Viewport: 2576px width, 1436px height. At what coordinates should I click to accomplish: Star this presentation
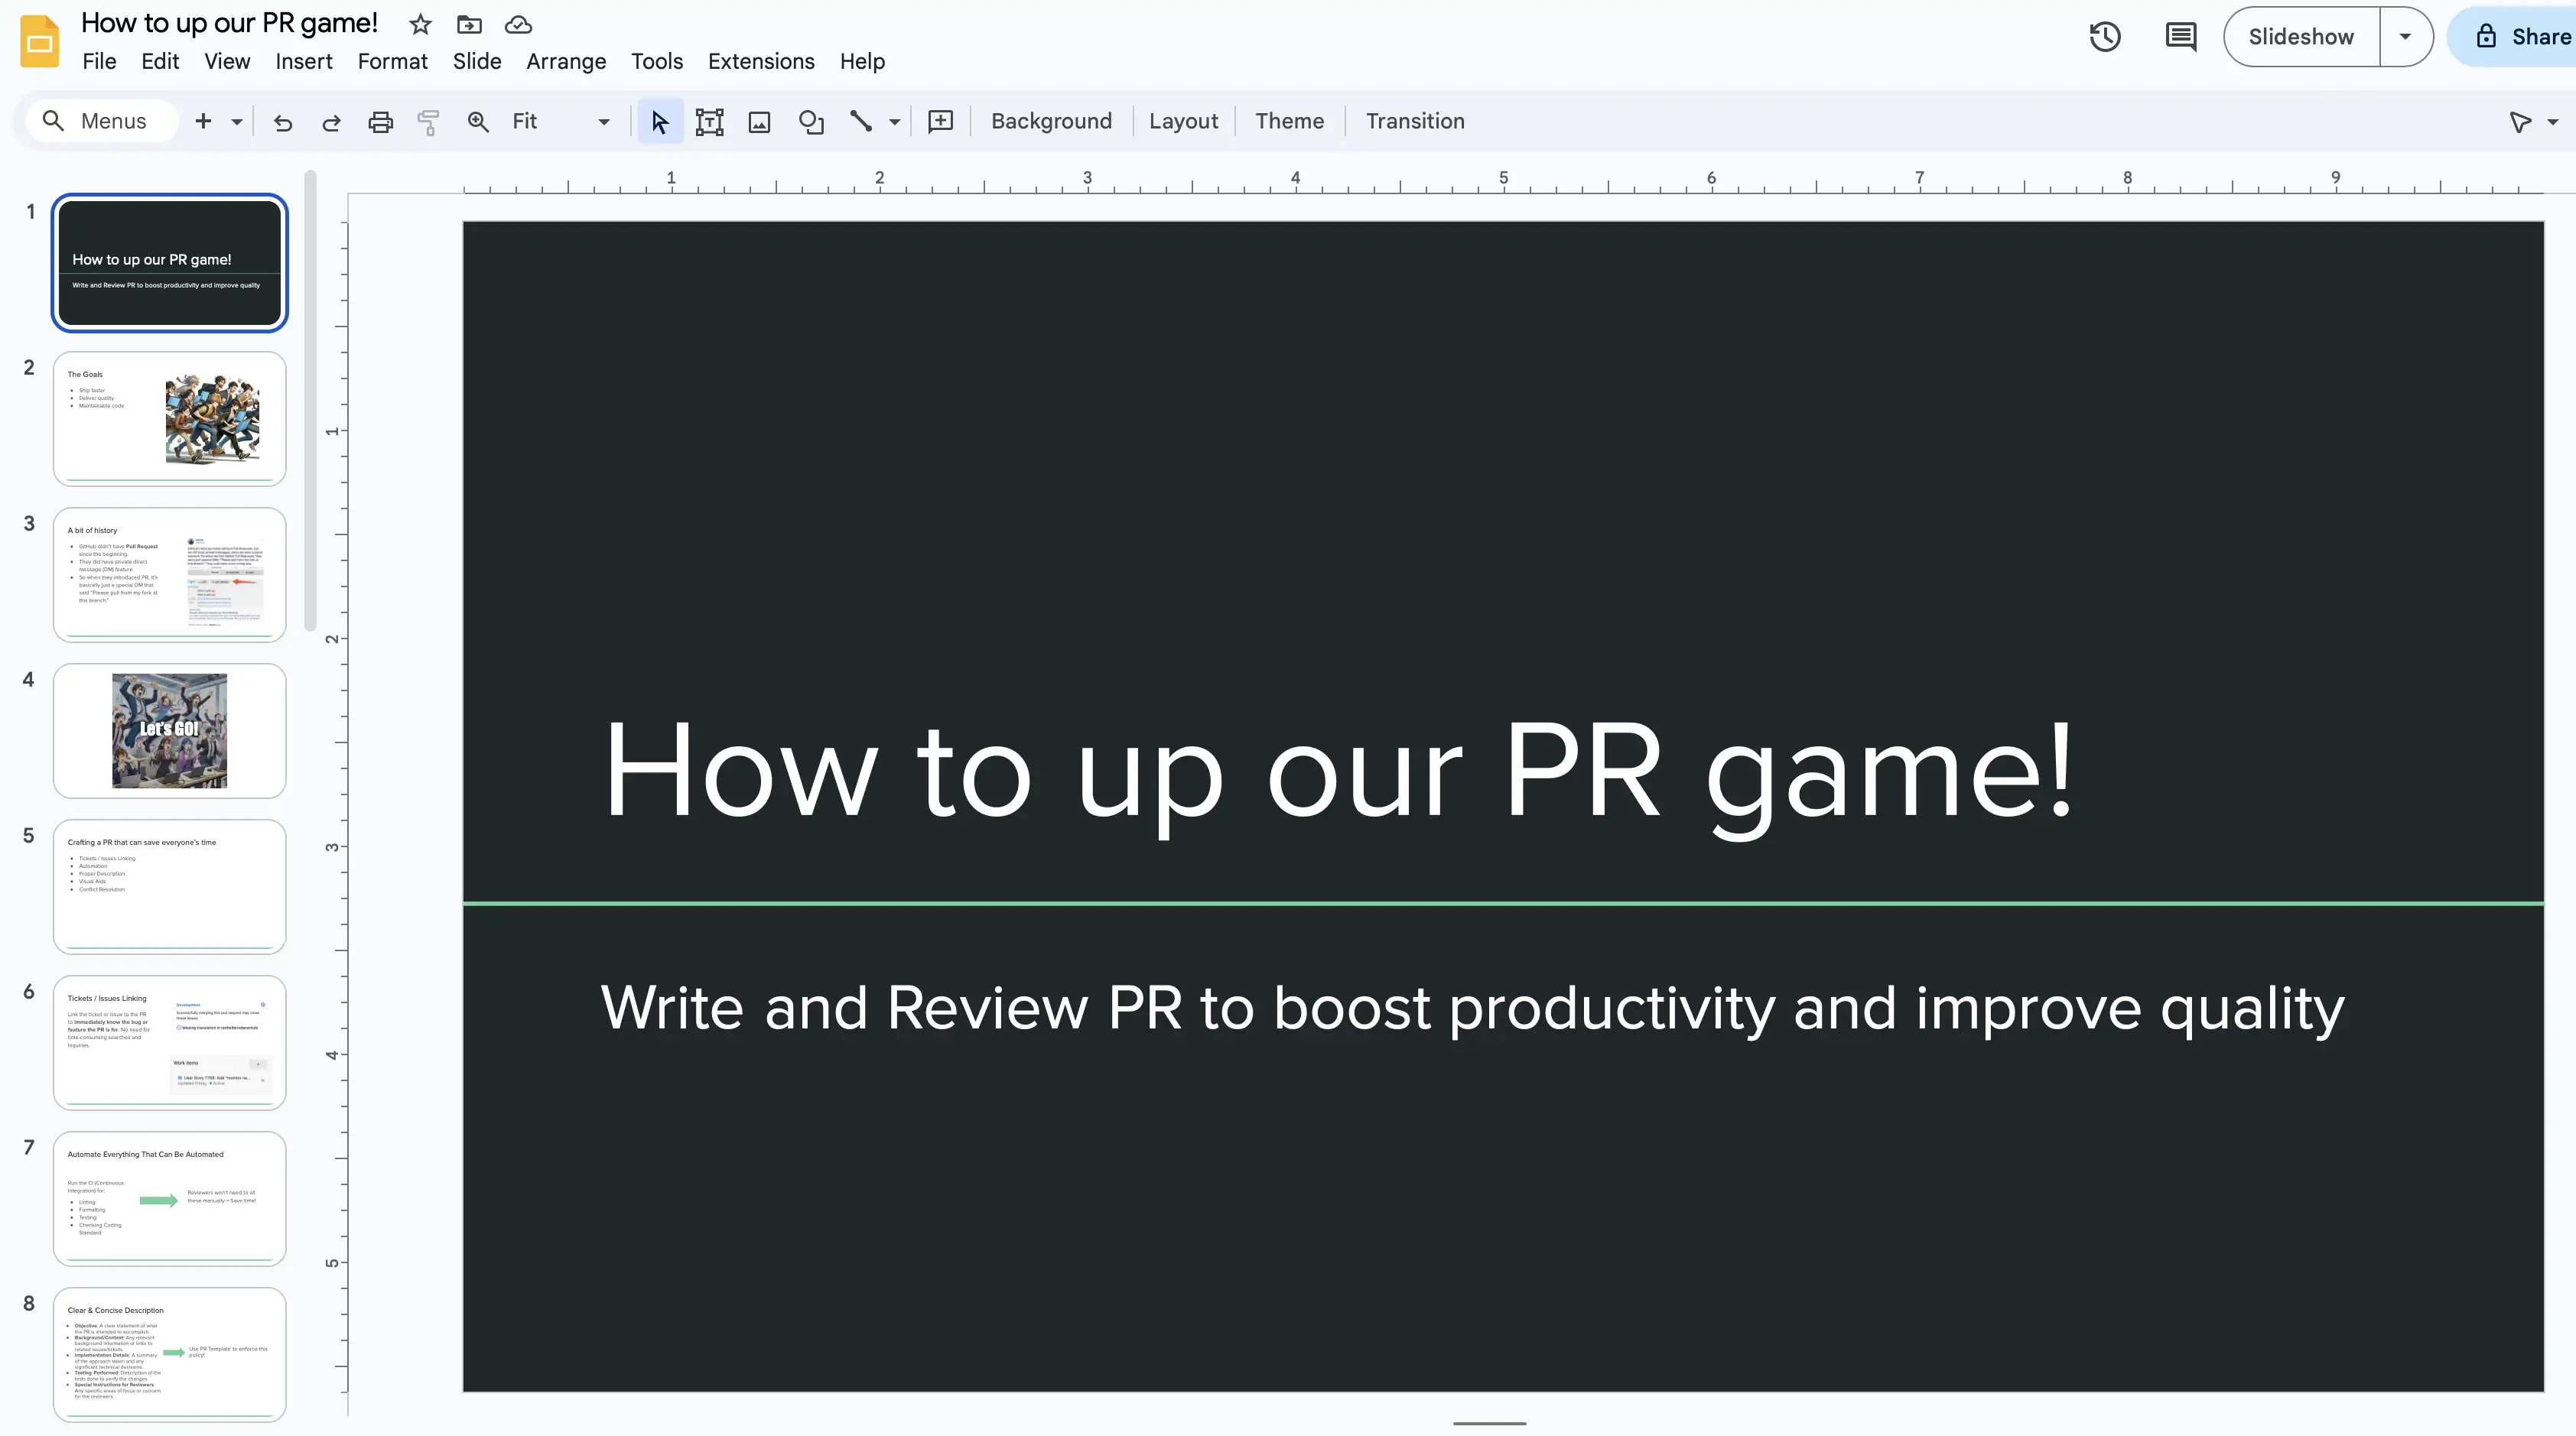pyautogui.click(x=420, y=24)
